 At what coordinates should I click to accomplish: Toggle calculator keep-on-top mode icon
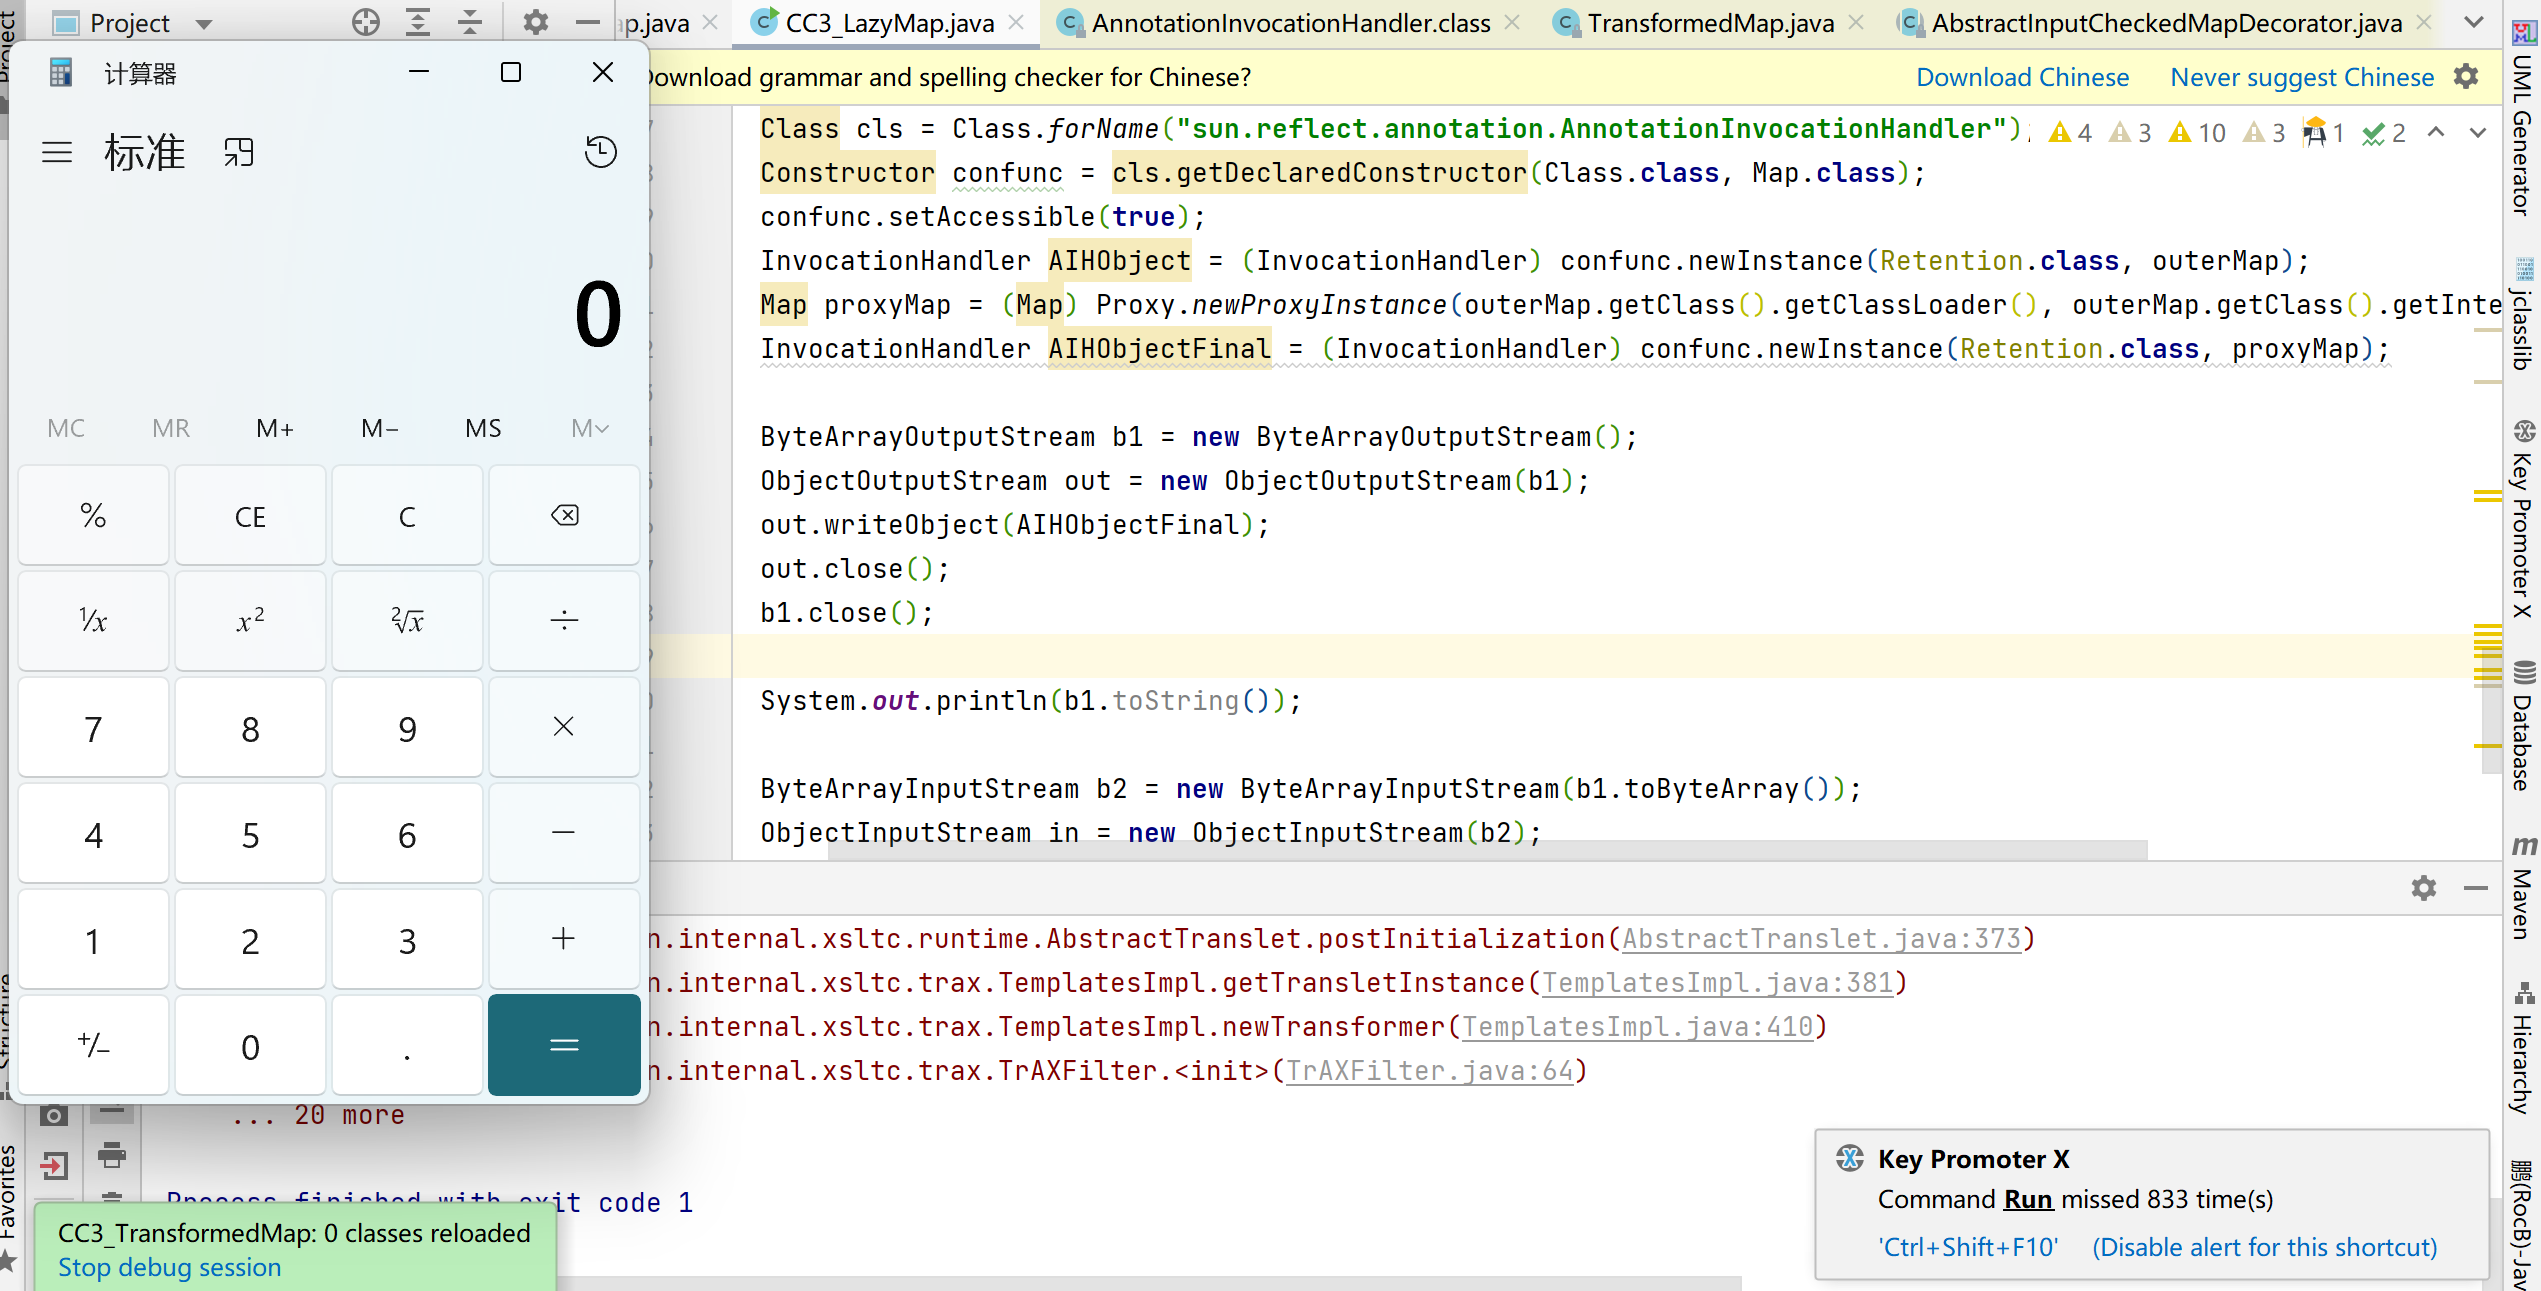pos(239,152)
